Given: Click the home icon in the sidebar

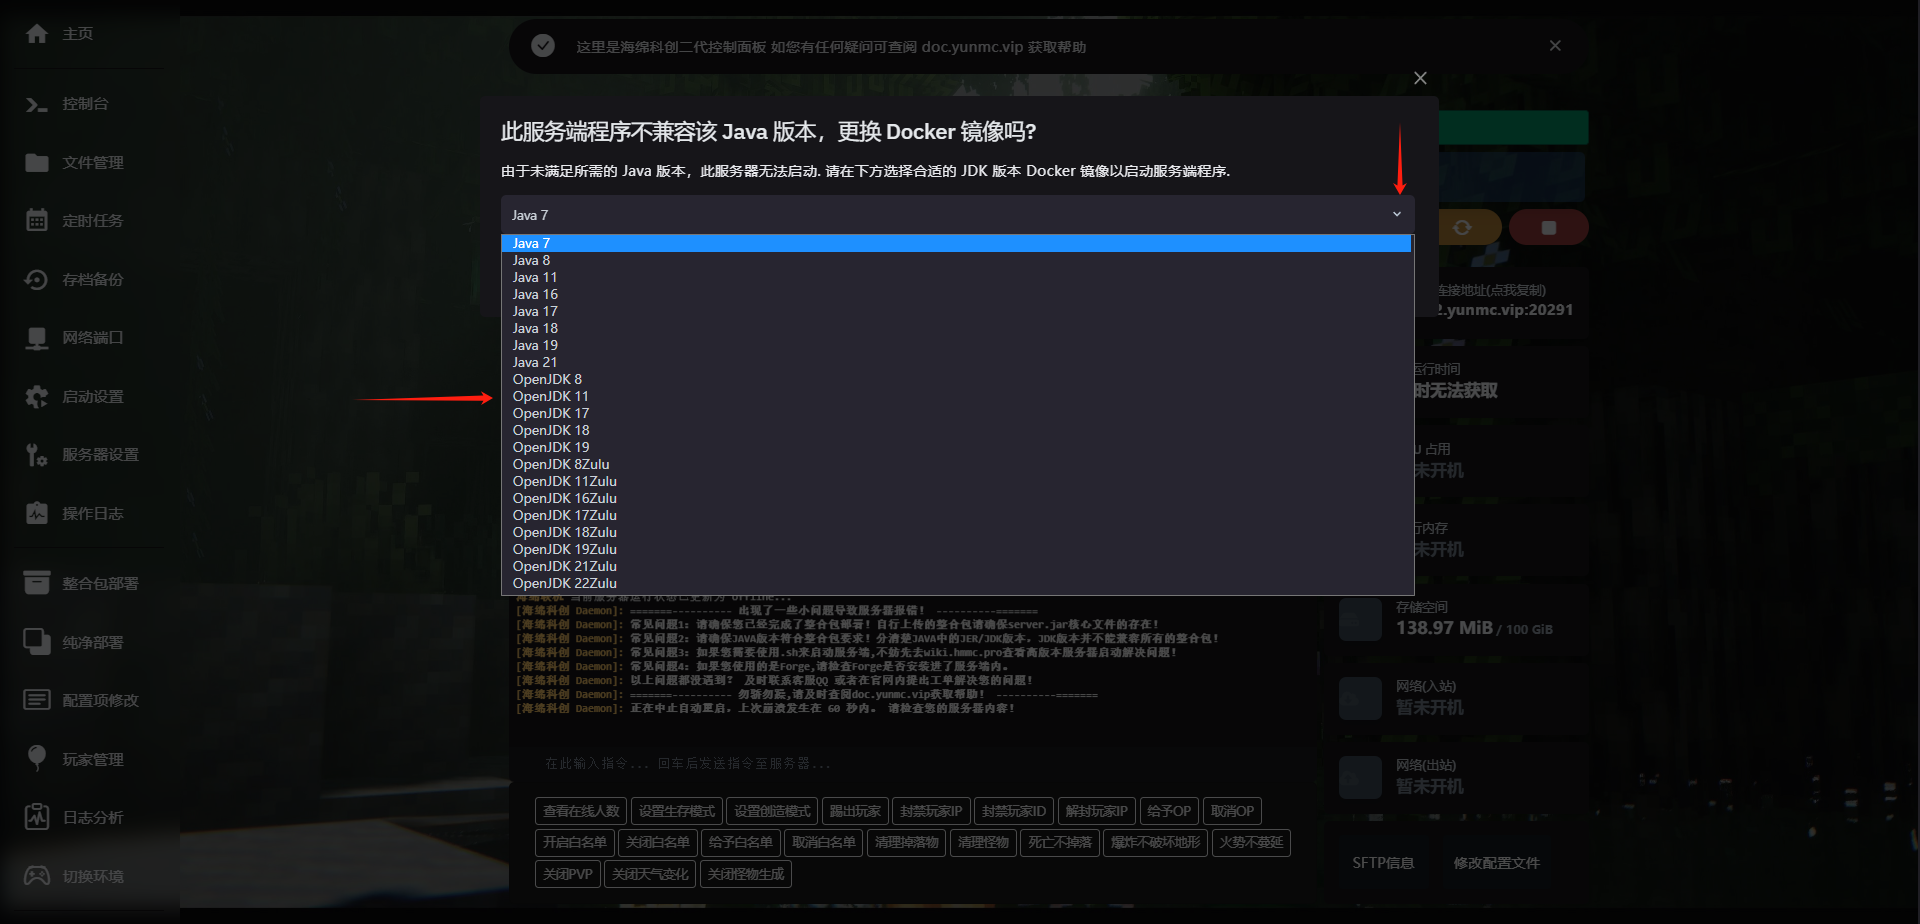Looking at the screenshot, I should pos(37,34).
